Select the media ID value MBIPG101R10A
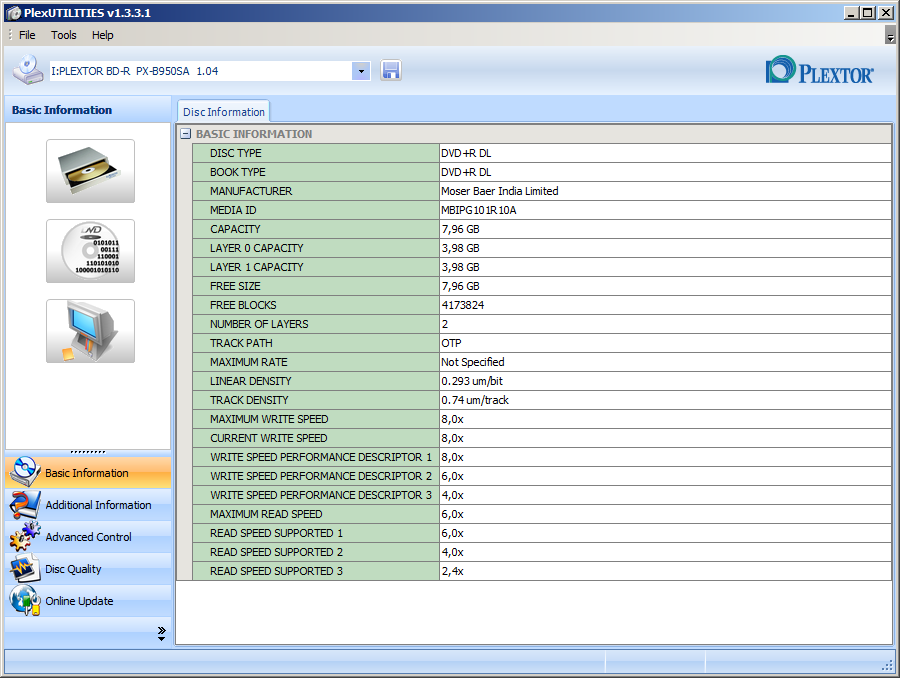 (479, 210)
